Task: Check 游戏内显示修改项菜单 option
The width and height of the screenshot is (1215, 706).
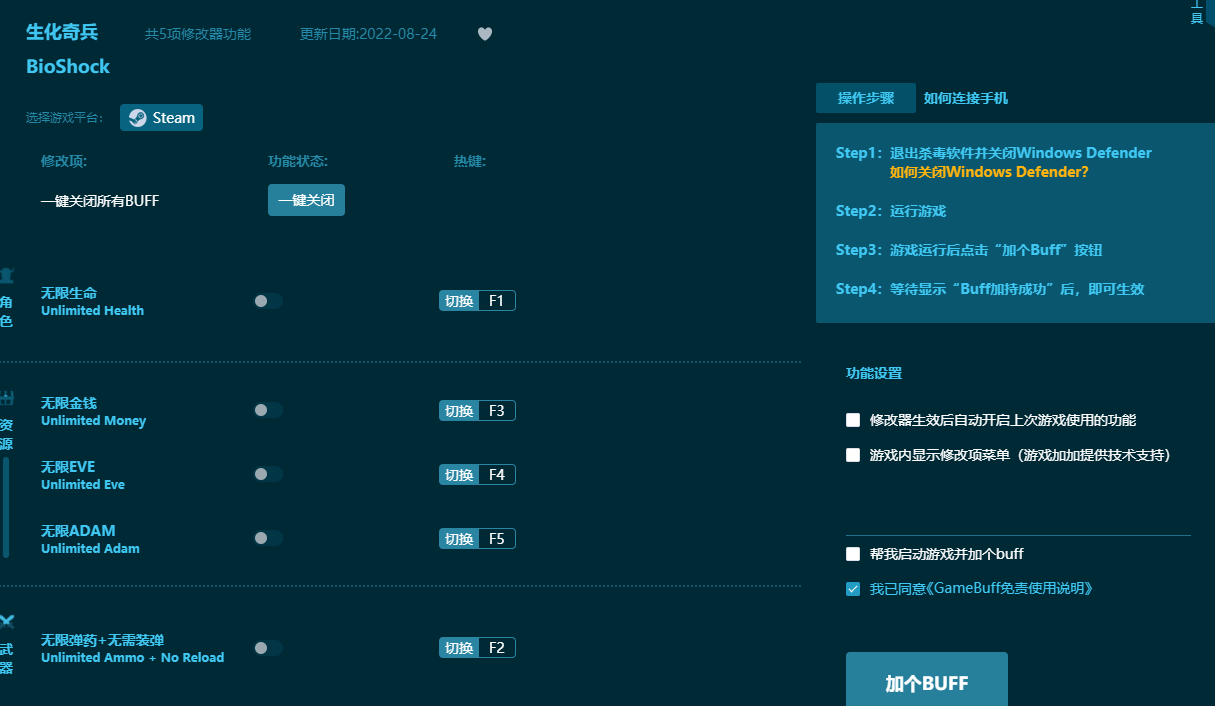Action: coord(853,454)
